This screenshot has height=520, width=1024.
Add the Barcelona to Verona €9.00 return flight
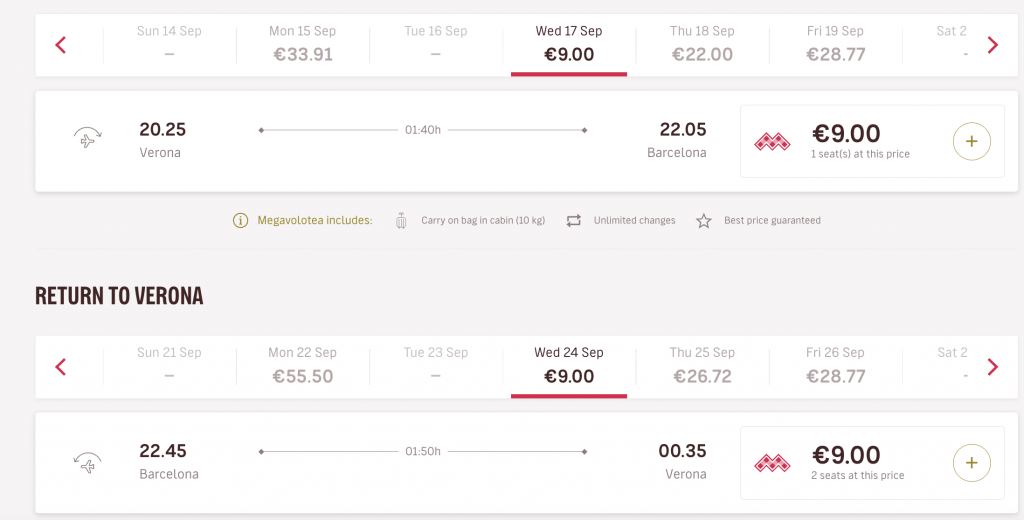coord(971,463)
